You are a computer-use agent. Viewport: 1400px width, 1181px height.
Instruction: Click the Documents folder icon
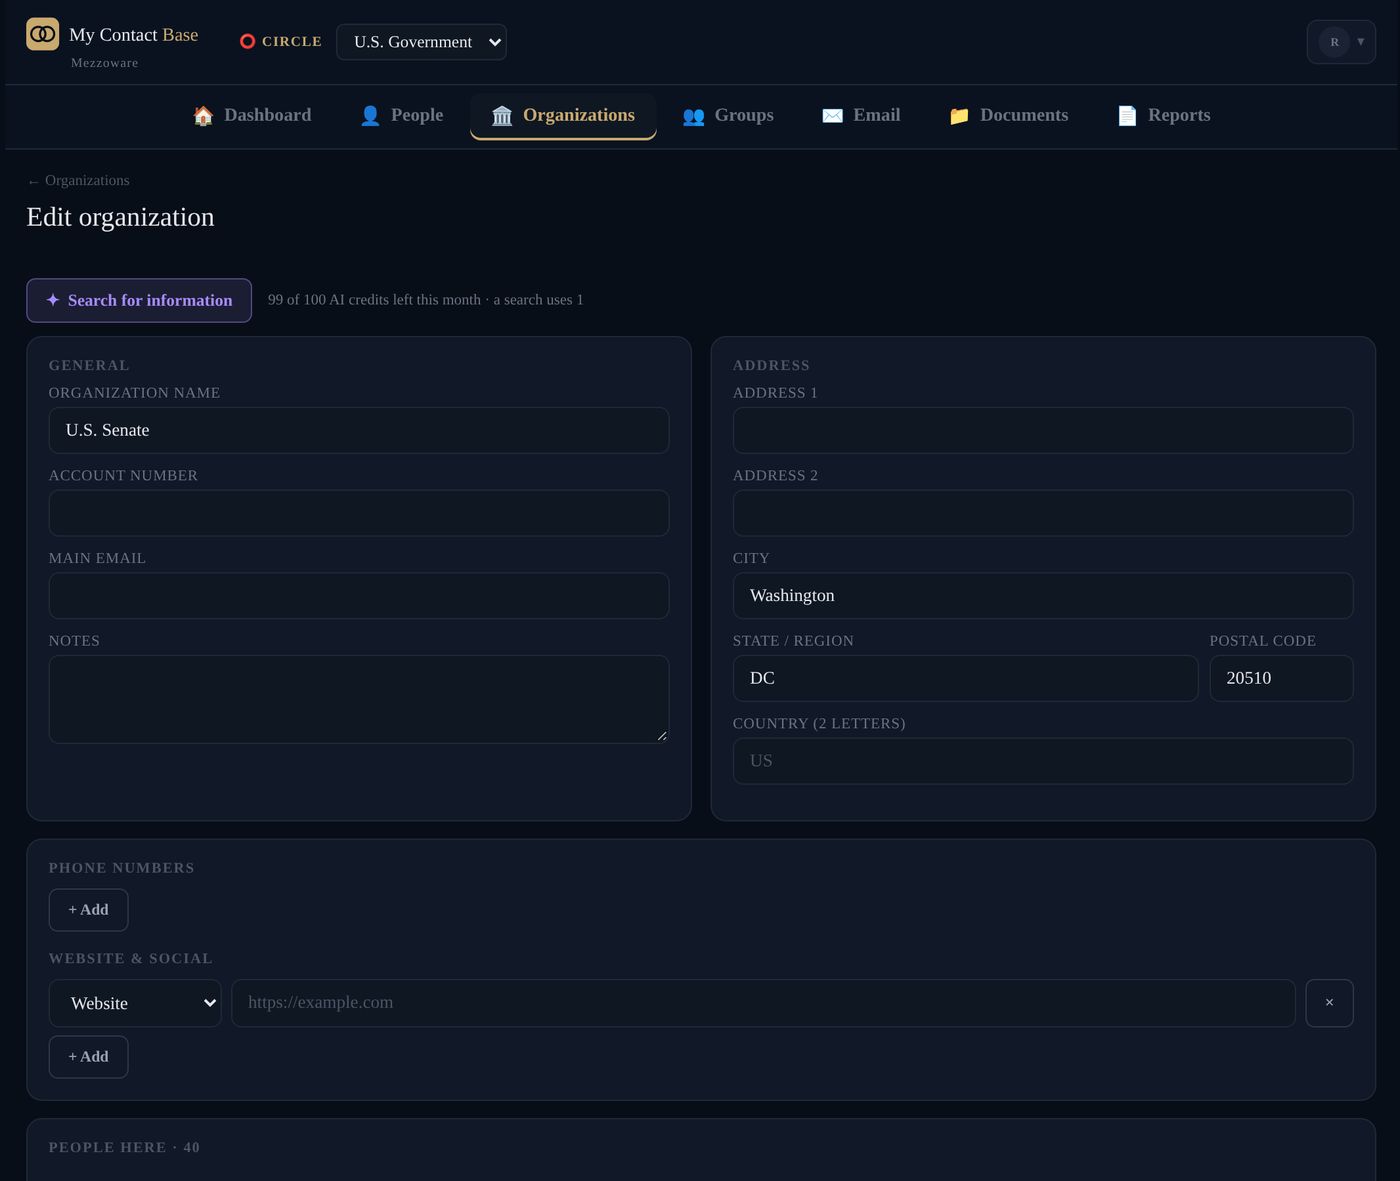(x=959, y=116)
